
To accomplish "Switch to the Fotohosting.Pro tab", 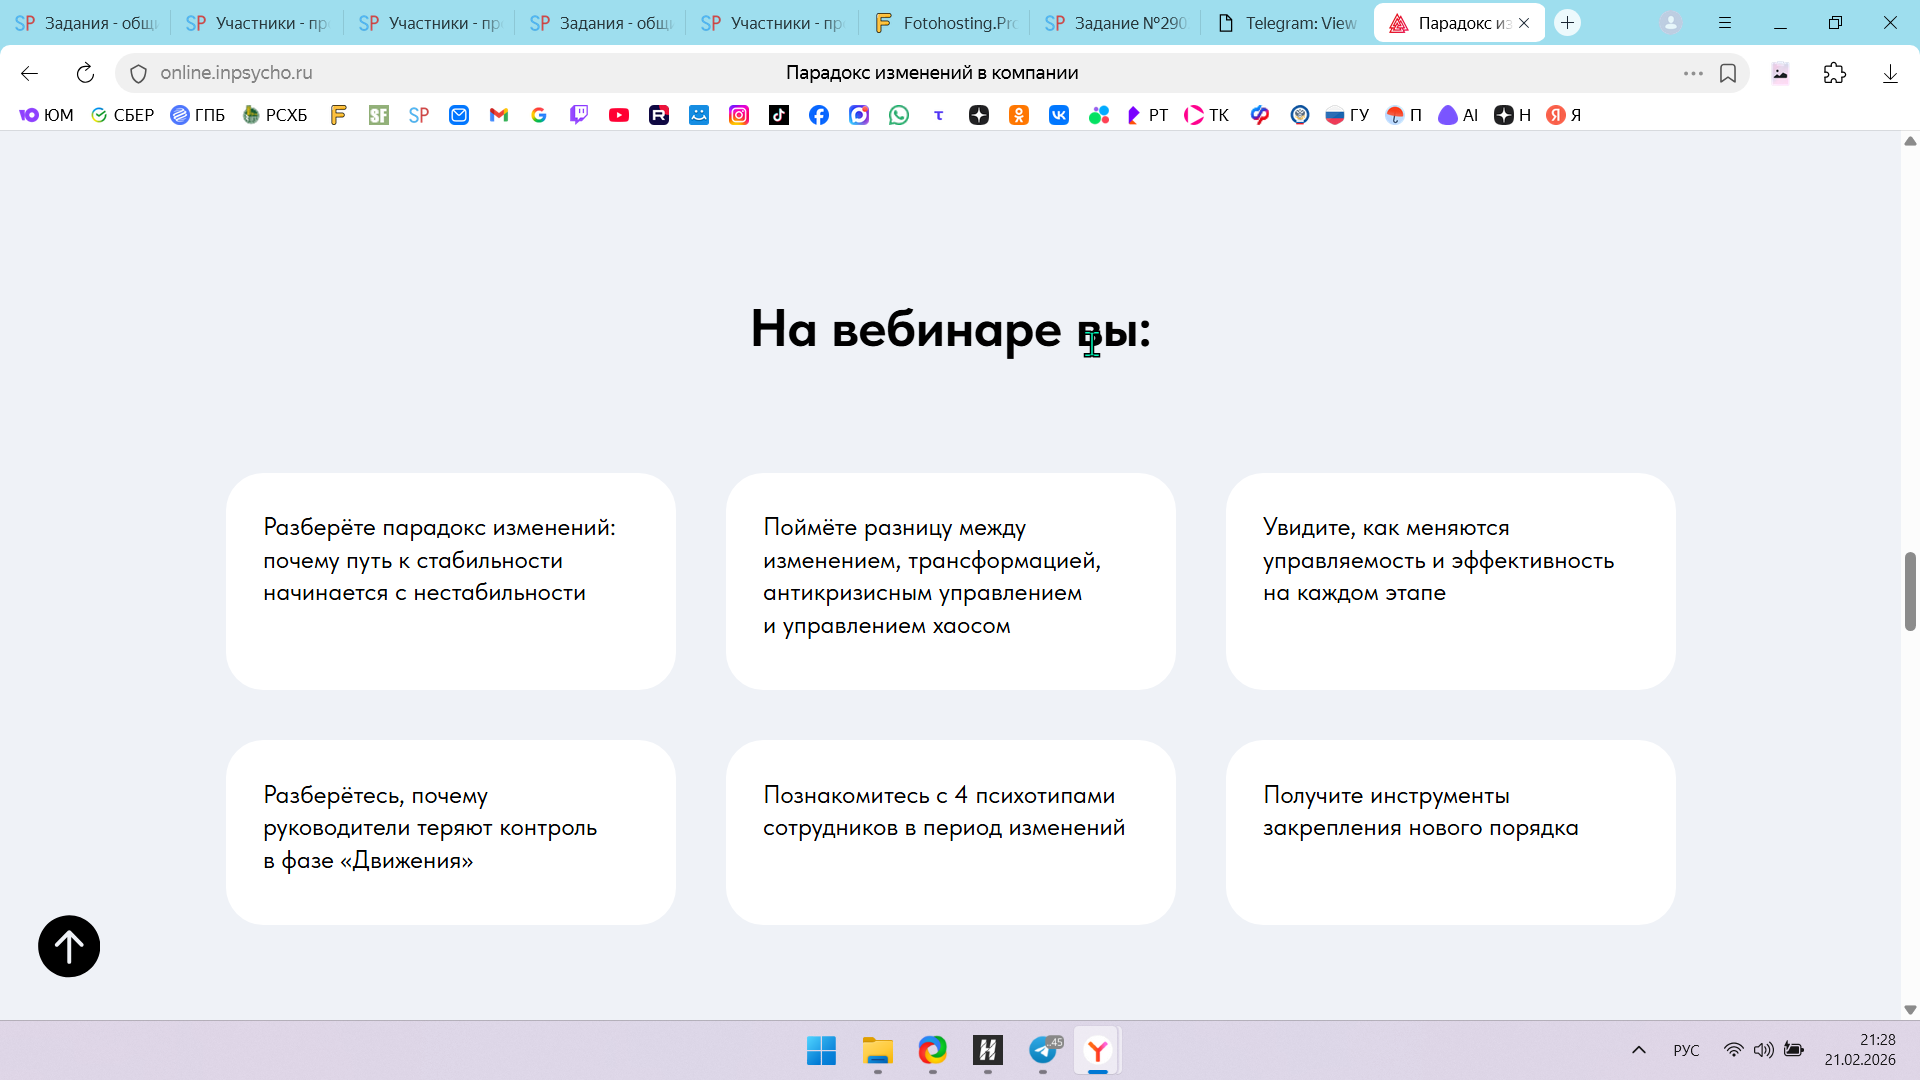I will pos(945,23).
